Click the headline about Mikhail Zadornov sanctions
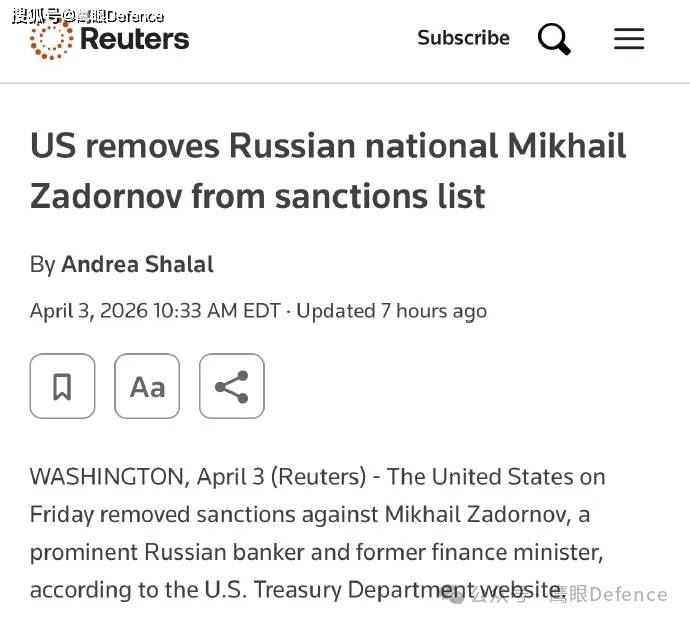The image size is (690, 622). pos(328,170)
